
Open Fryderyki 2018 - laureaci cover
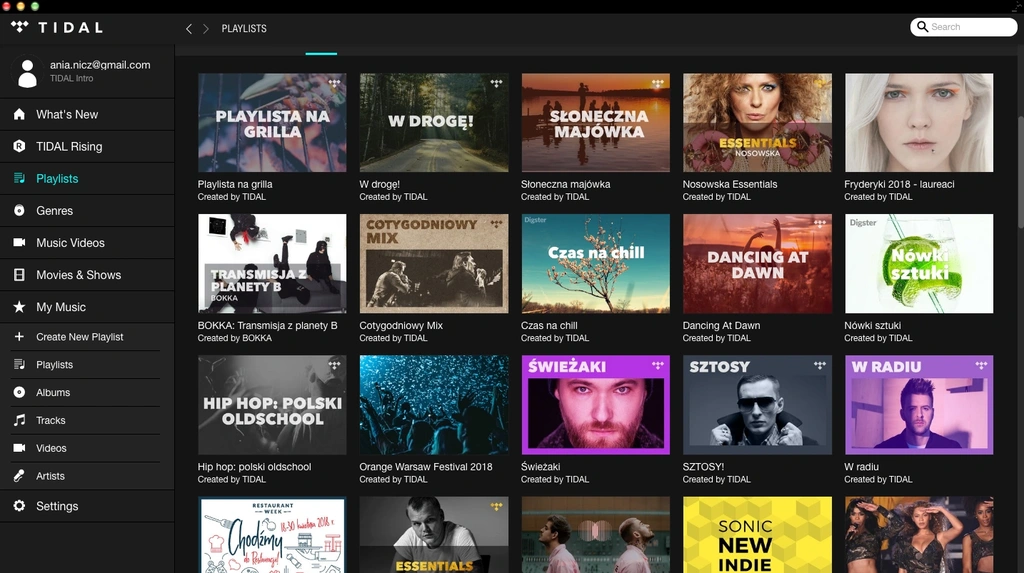tap(919, 123)
